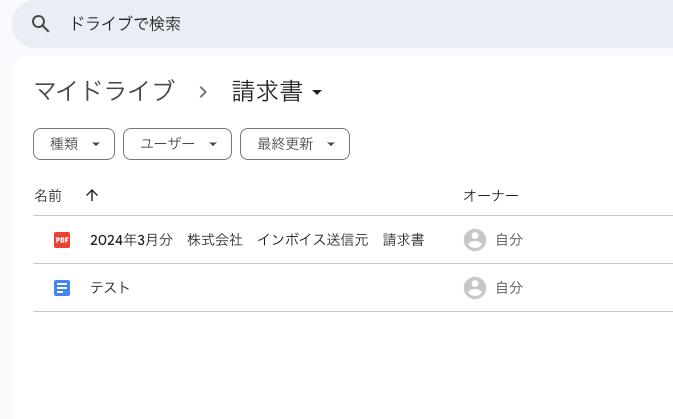Click the PDF file icon
This screenshot has height=419, width=673.
point(62,240)
